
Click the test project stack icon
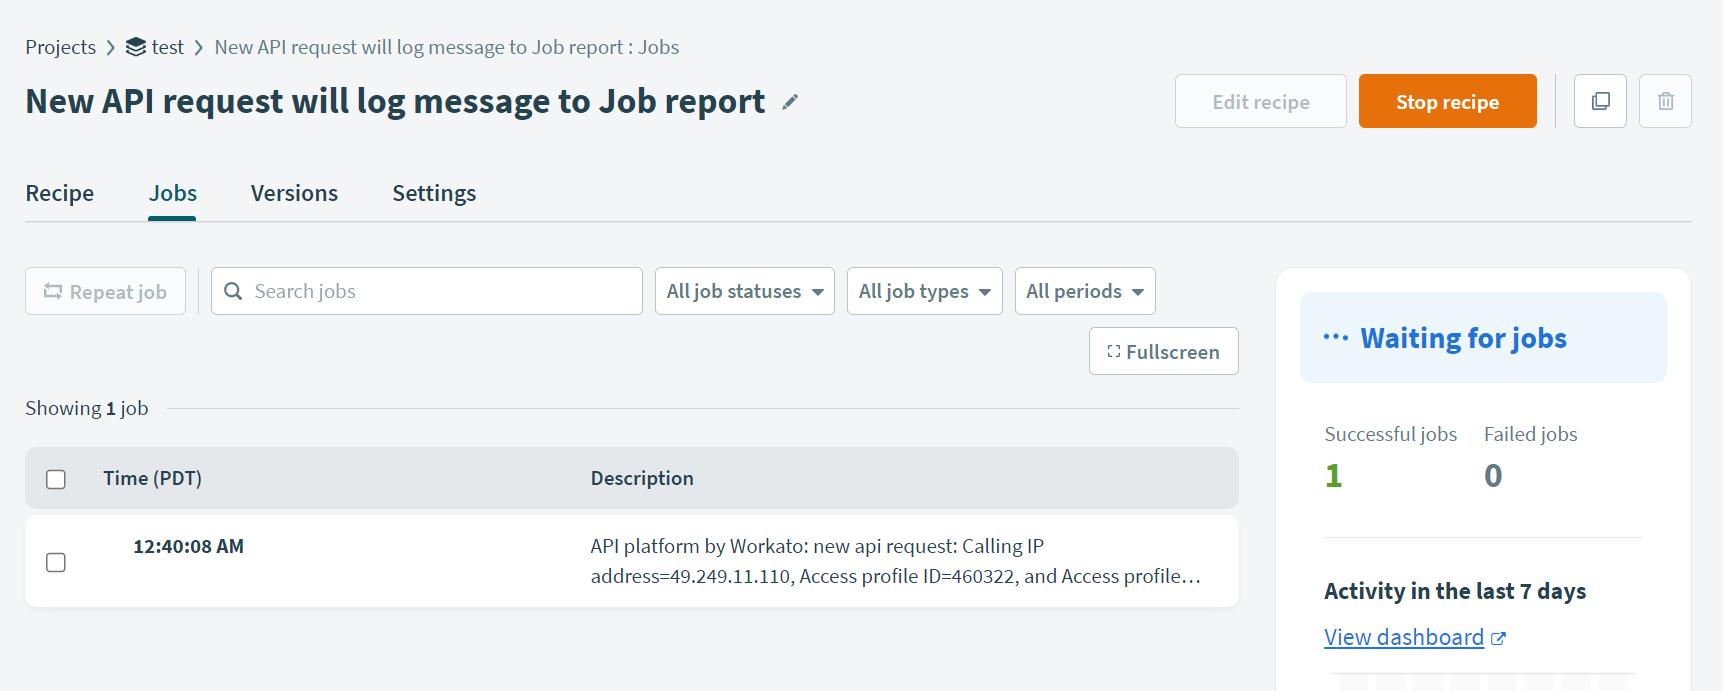point(136,47)
